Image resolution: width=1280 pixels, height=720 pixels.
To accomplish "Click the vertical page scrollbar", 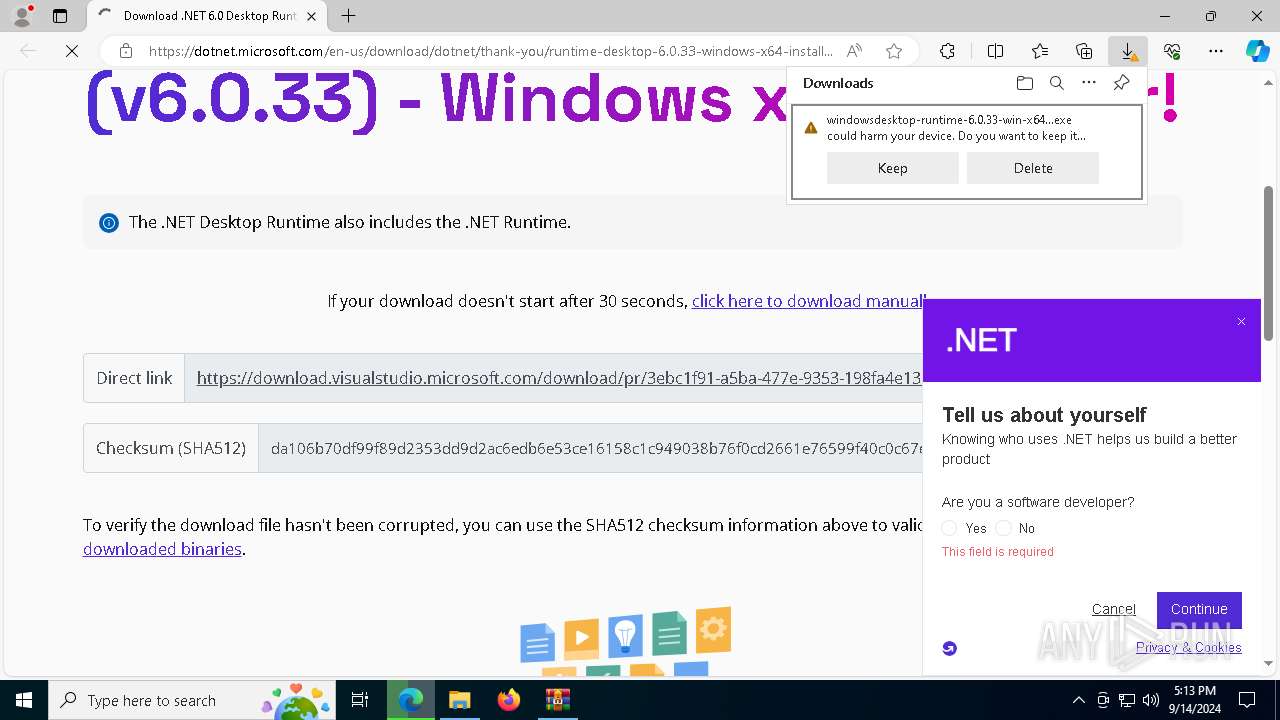I will (x=1269, y=264).
